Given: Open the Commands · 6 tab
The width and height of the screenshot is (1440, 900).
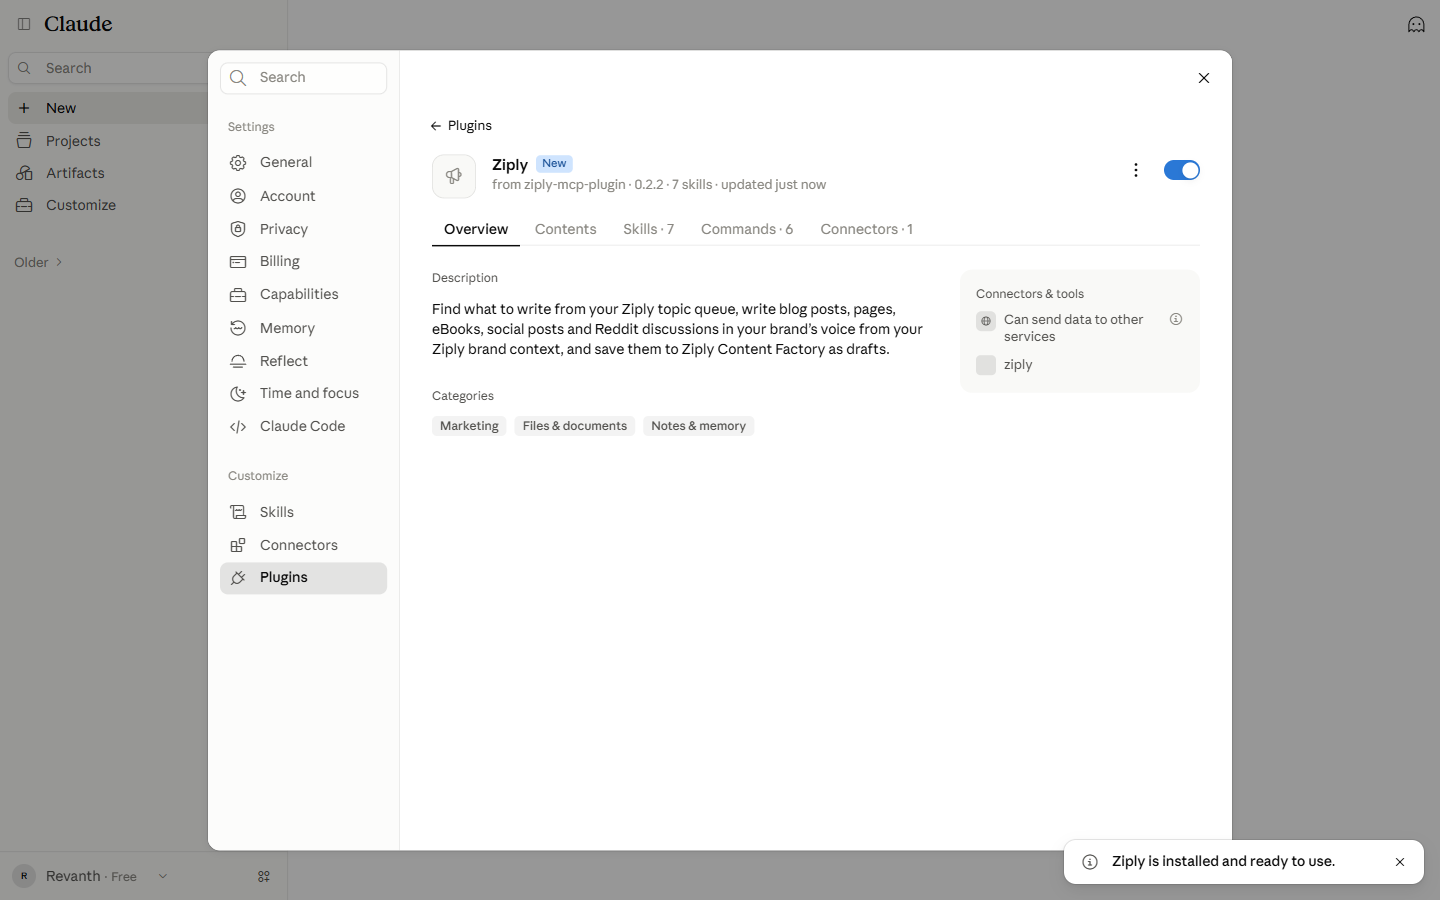Looking at the screenshot, I should click(747, 229).
